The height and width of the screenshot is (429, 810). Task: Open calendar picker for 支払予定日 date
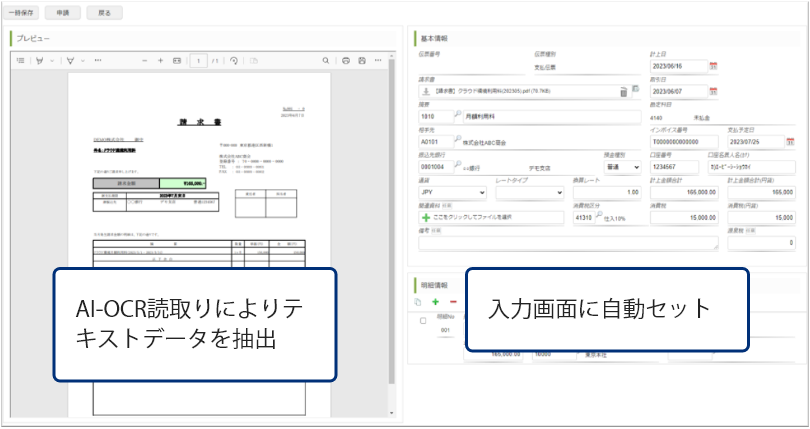click(790, 141)
